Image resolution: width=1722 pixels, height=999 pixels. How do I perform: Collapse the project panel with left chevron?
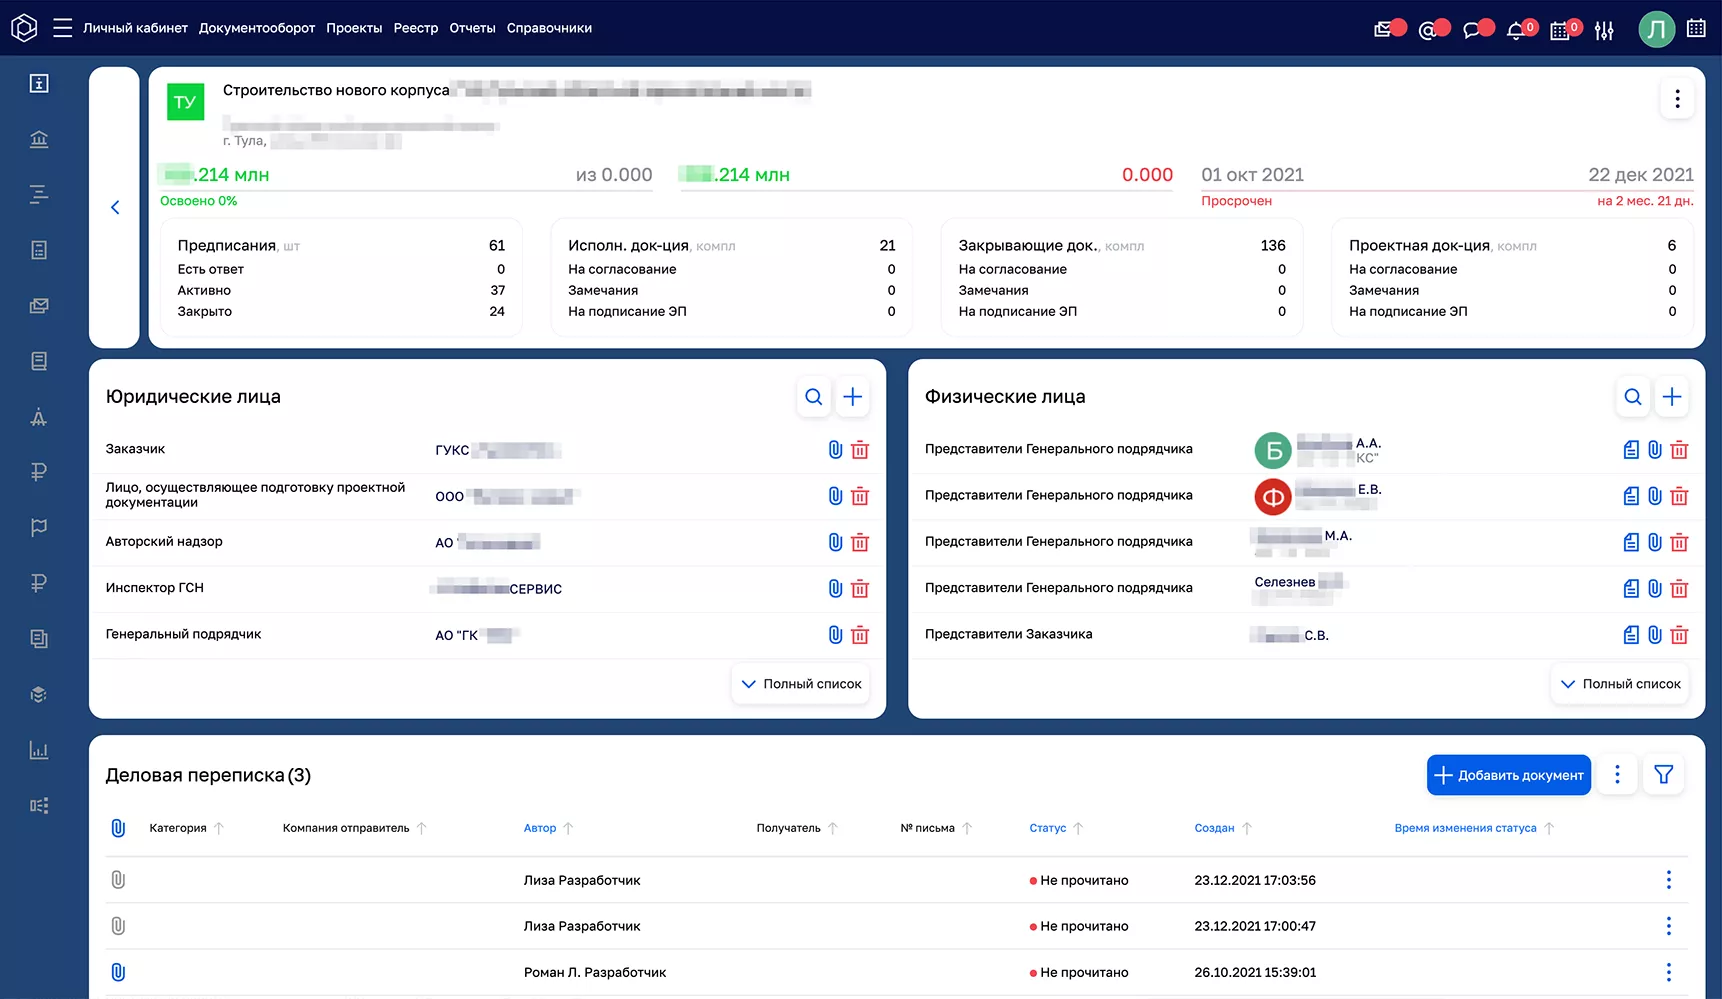(x=115, y=207)
